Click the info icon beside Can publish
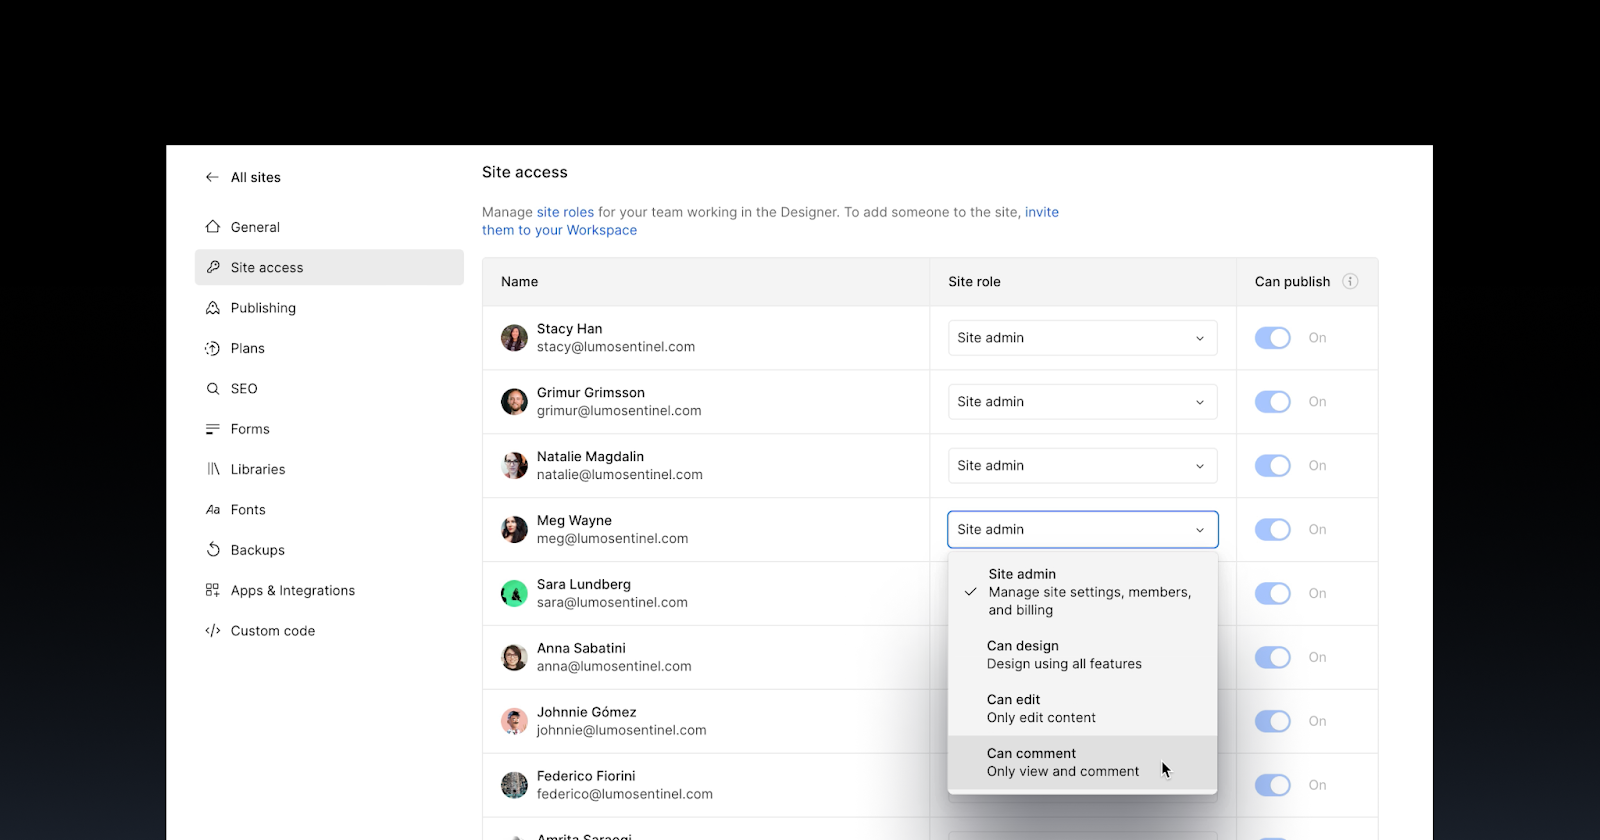The width and height of the screenshot is (1600, 840). [x=1350, y=281]
